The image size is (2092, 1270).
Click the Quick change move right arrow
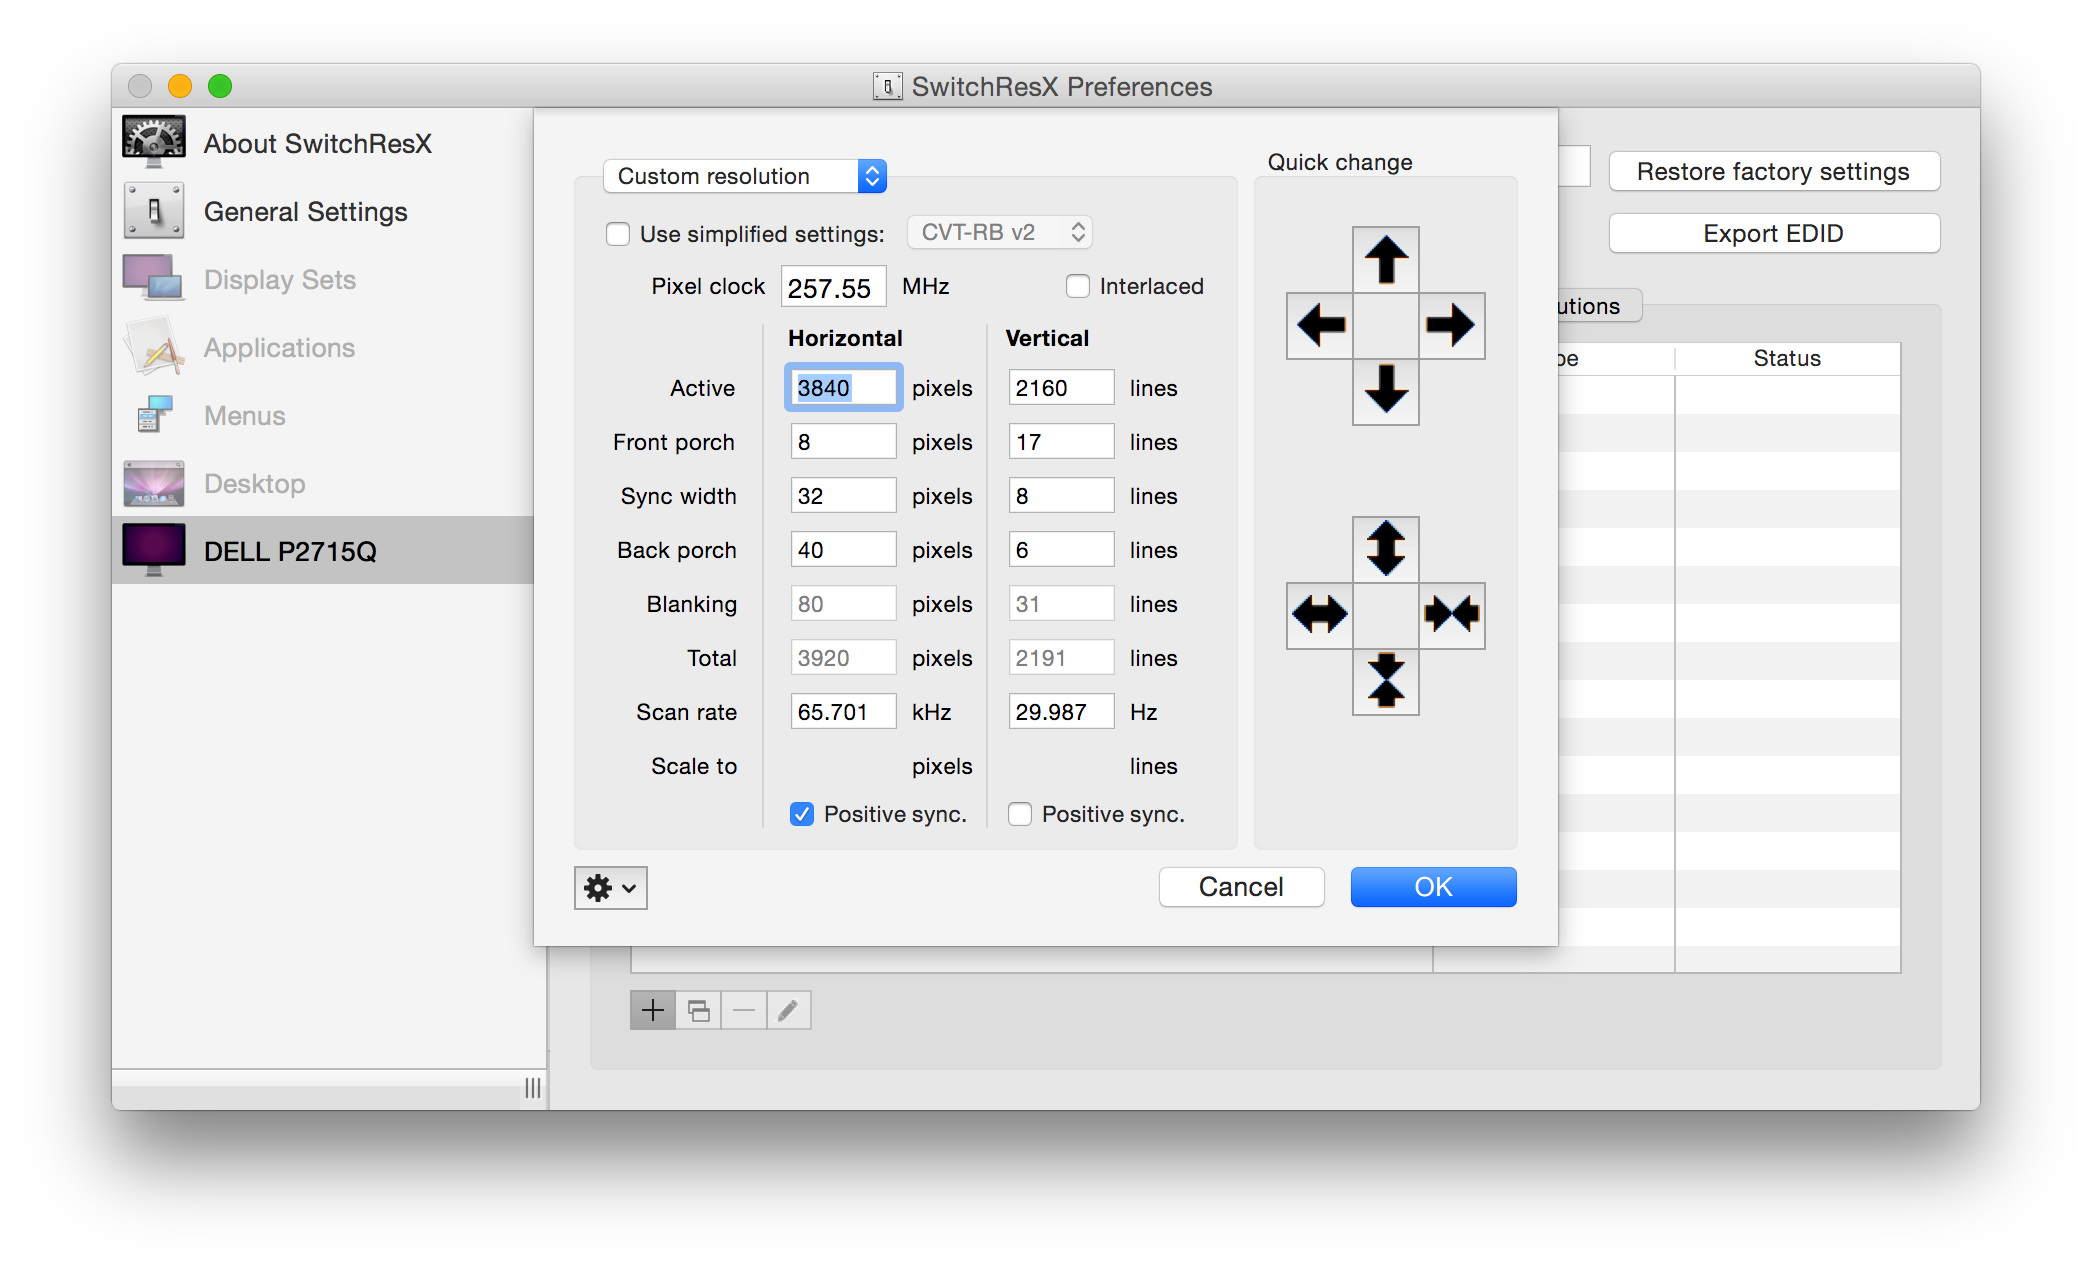[1451, 325]
